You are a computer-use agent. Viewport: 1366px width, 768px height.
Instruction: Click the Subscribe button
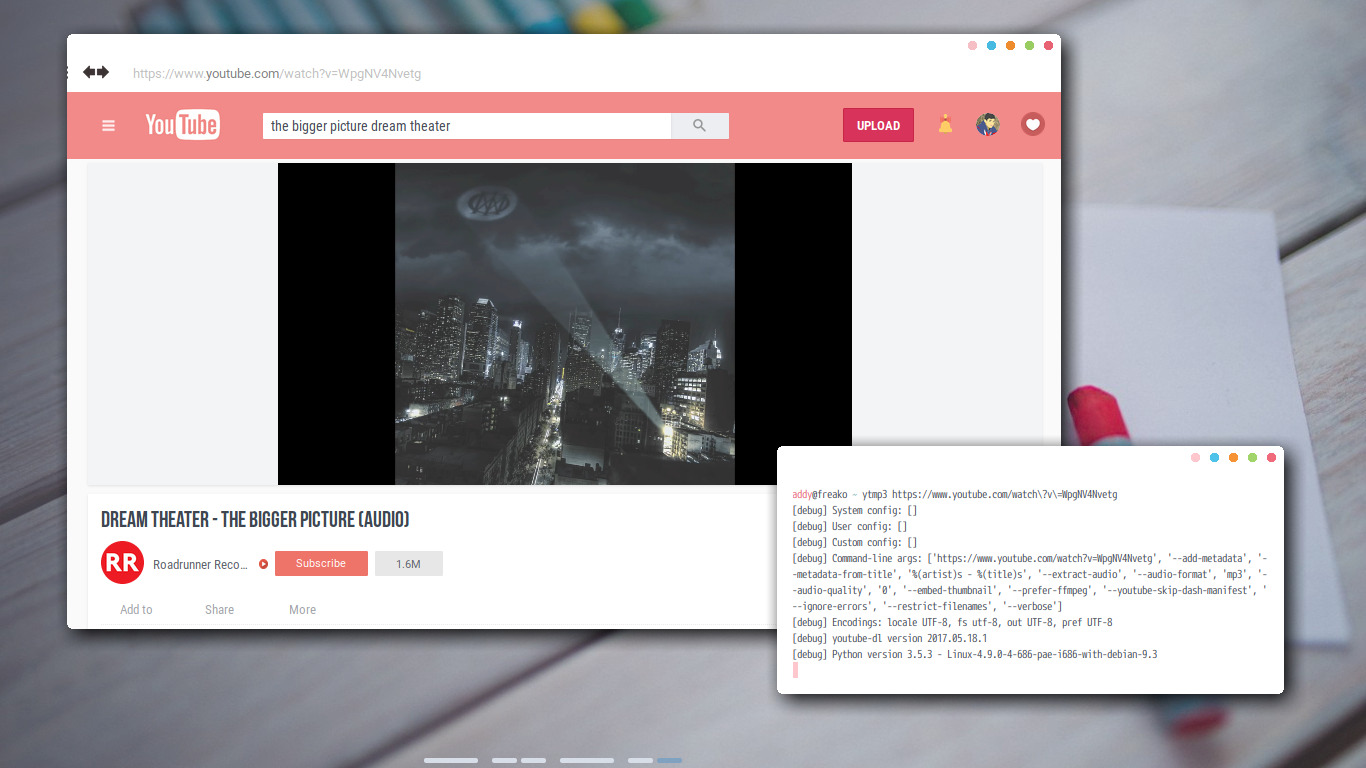321,563
